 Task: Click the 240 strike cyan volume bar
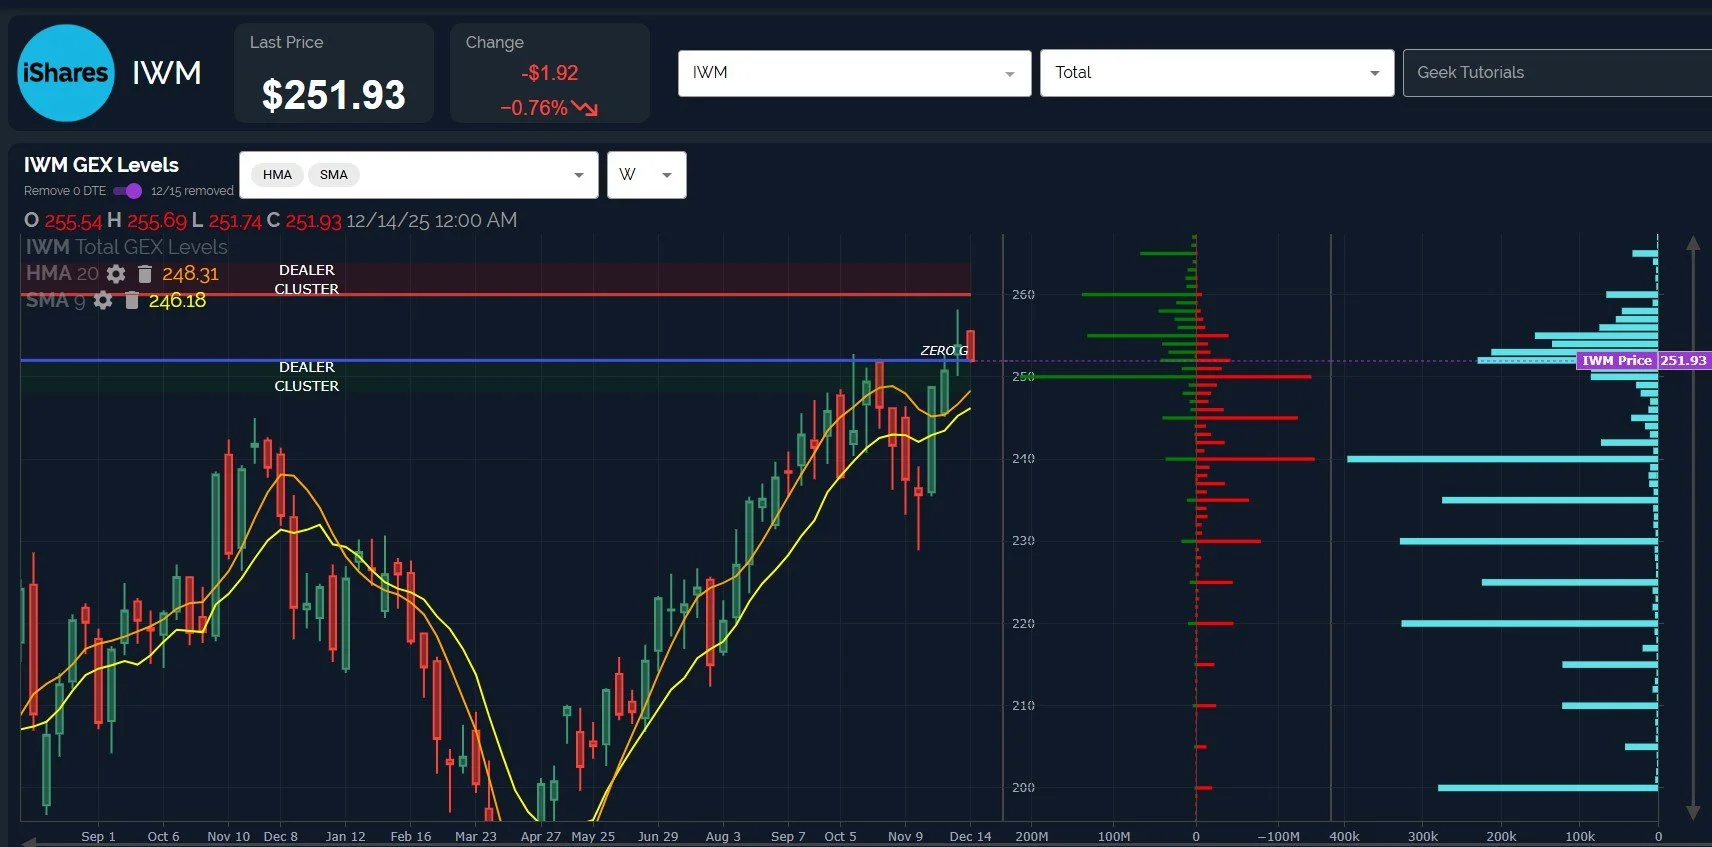point(1502,459)
